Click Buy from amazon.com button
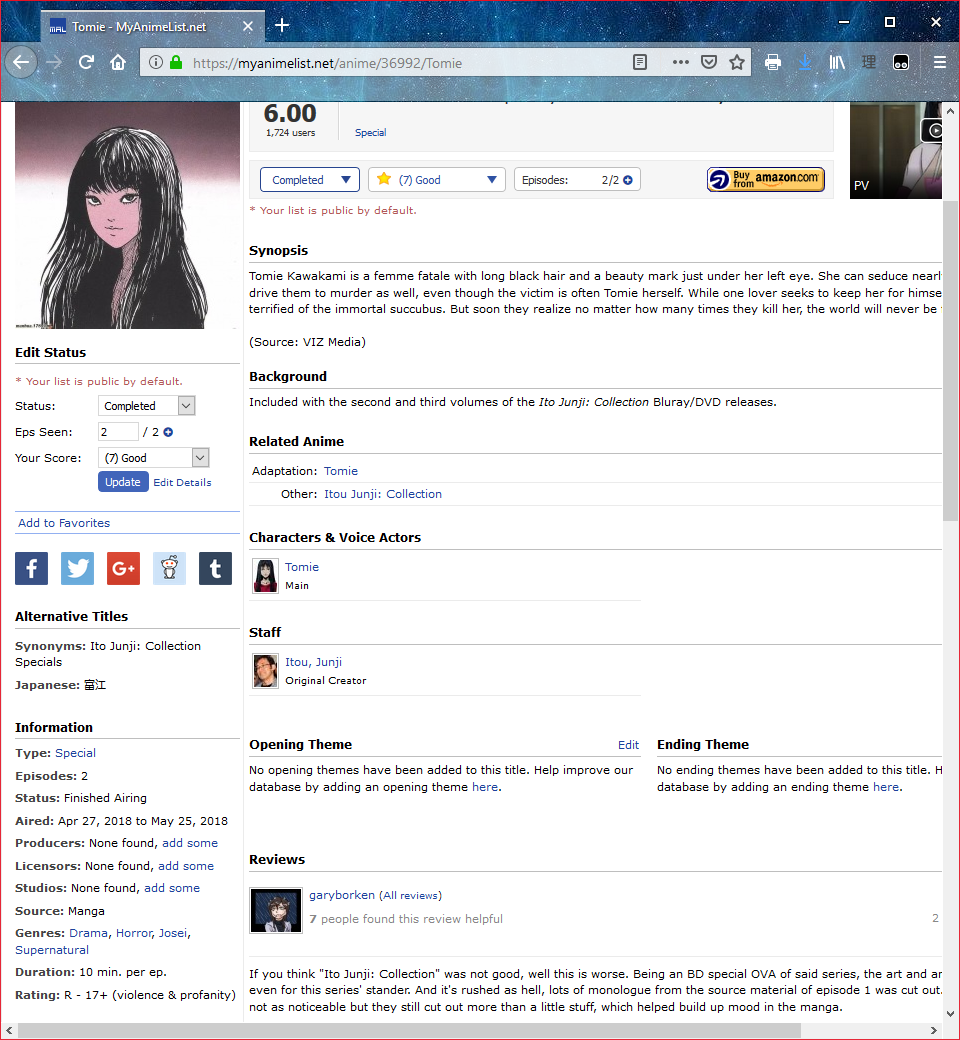This screenshot has width=960, height=1040. point(766,180)
